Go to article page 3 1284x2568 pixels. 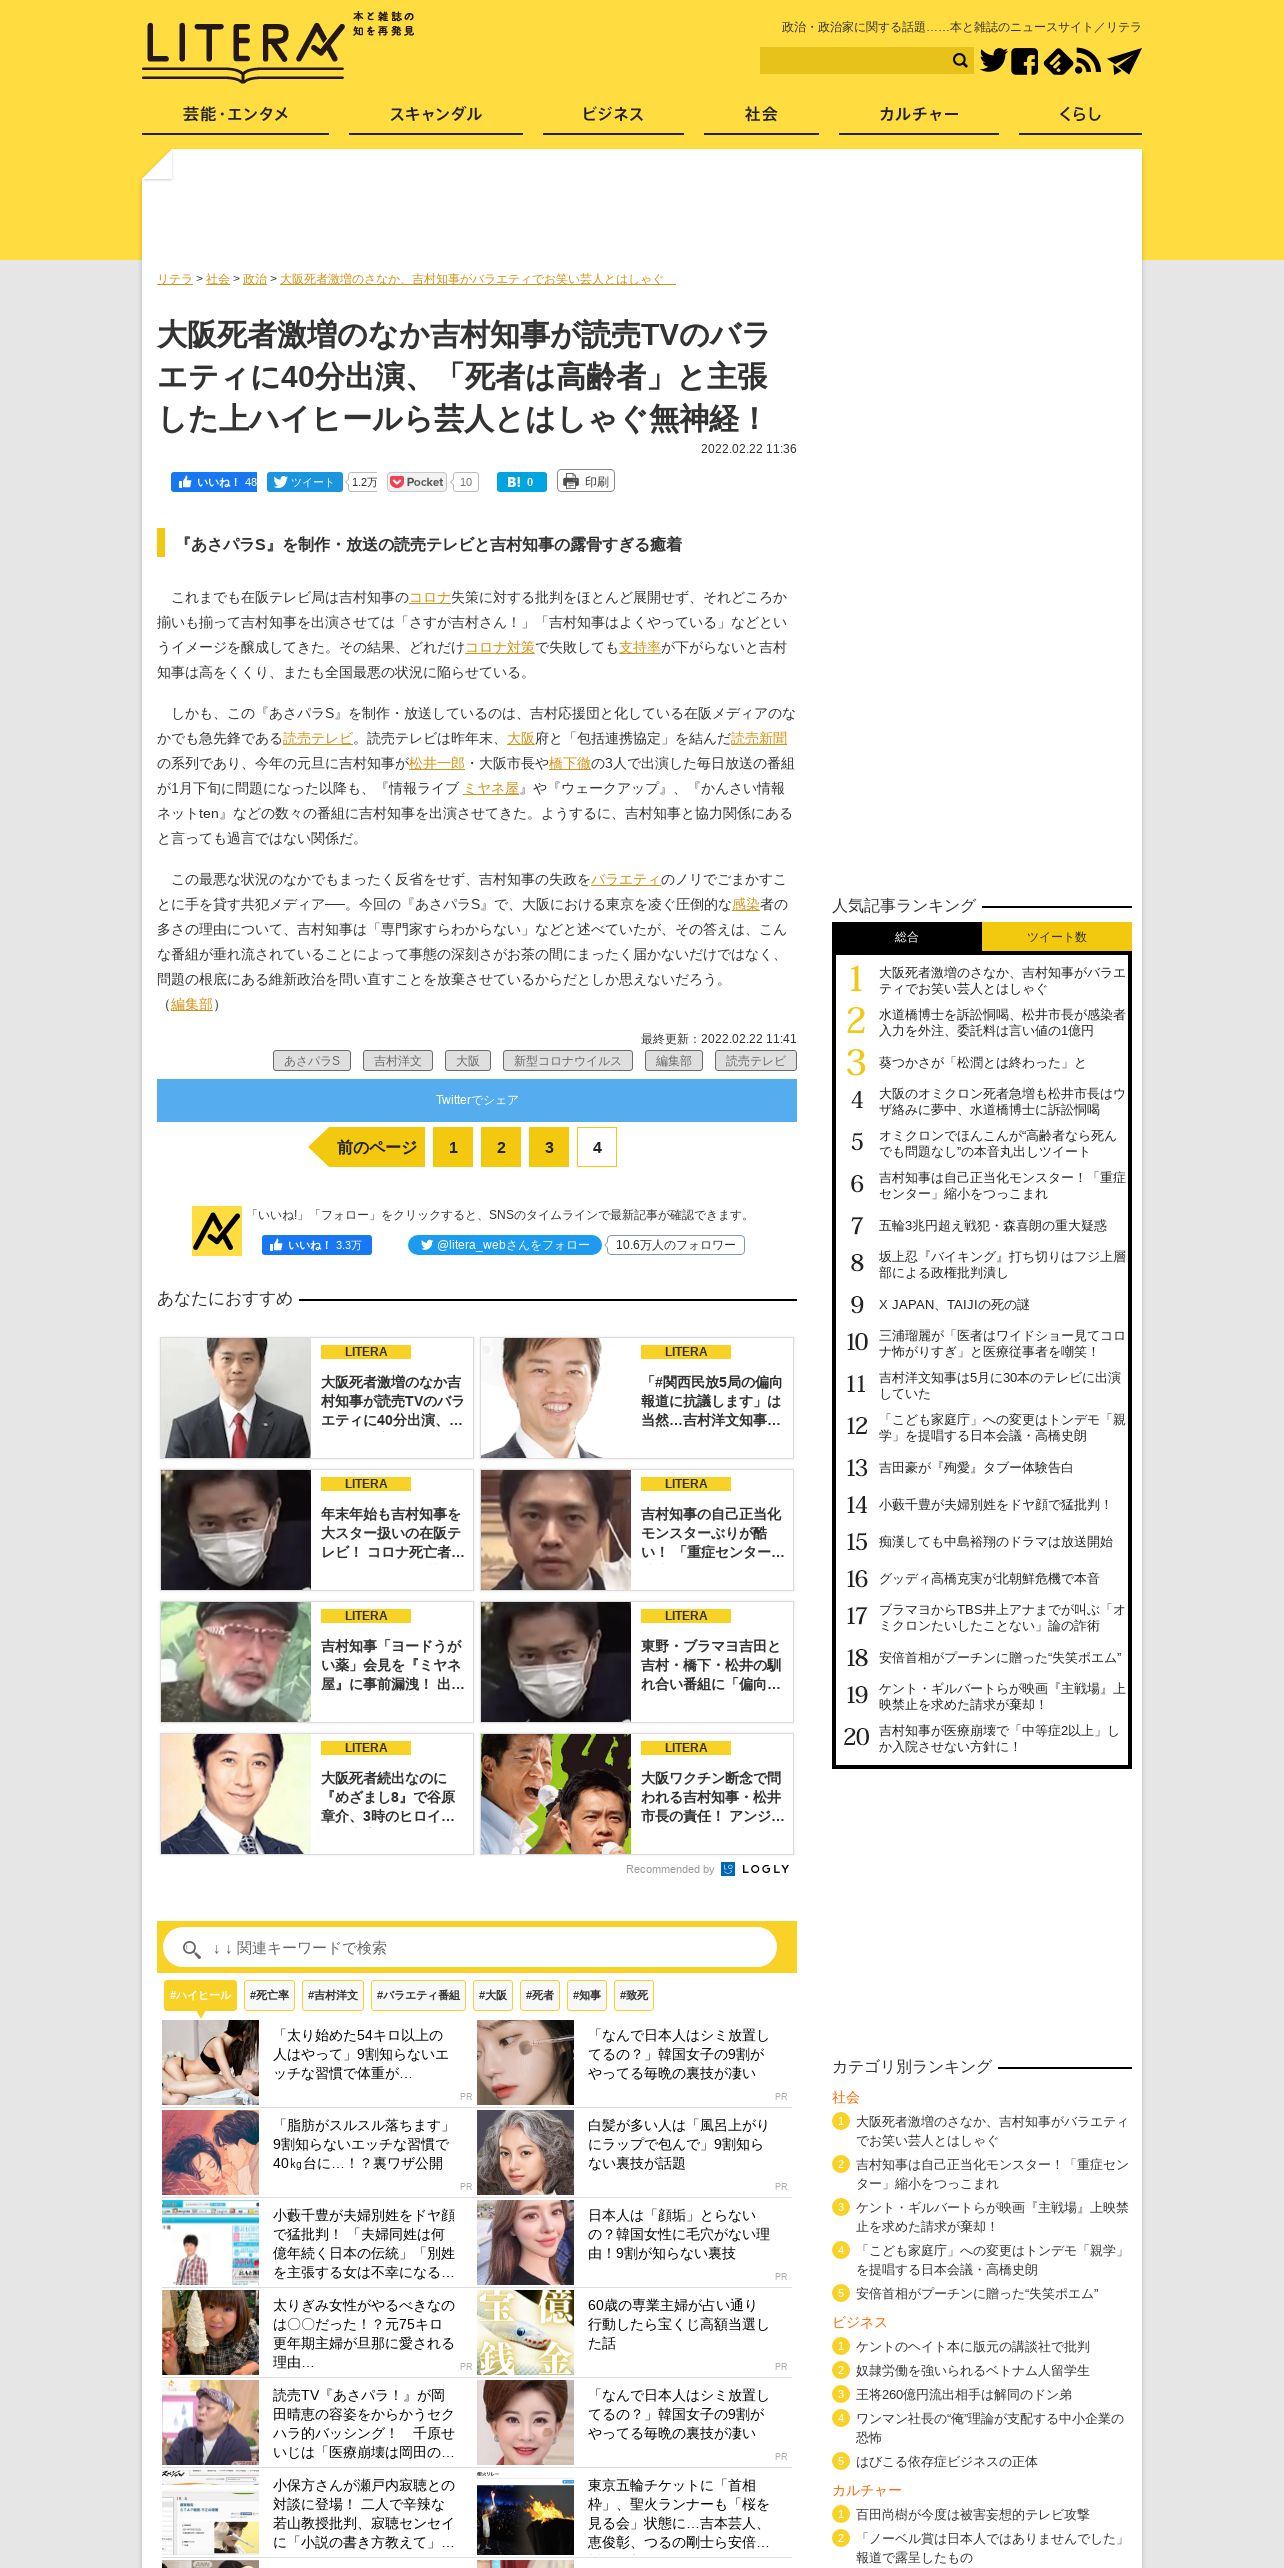549,1147
